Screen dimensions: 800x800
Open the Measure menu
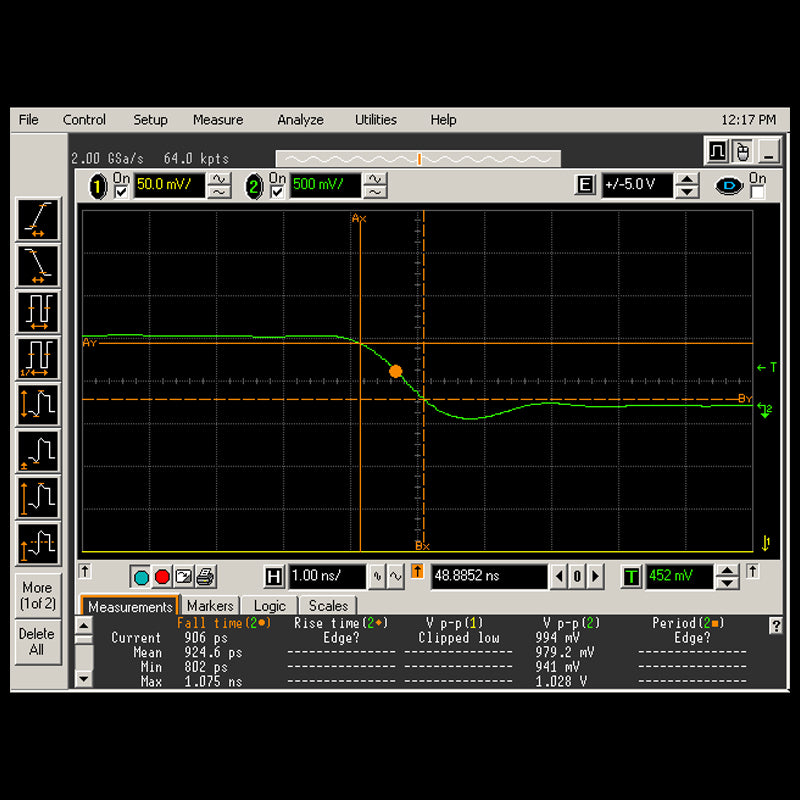click(x=218, y=120)
